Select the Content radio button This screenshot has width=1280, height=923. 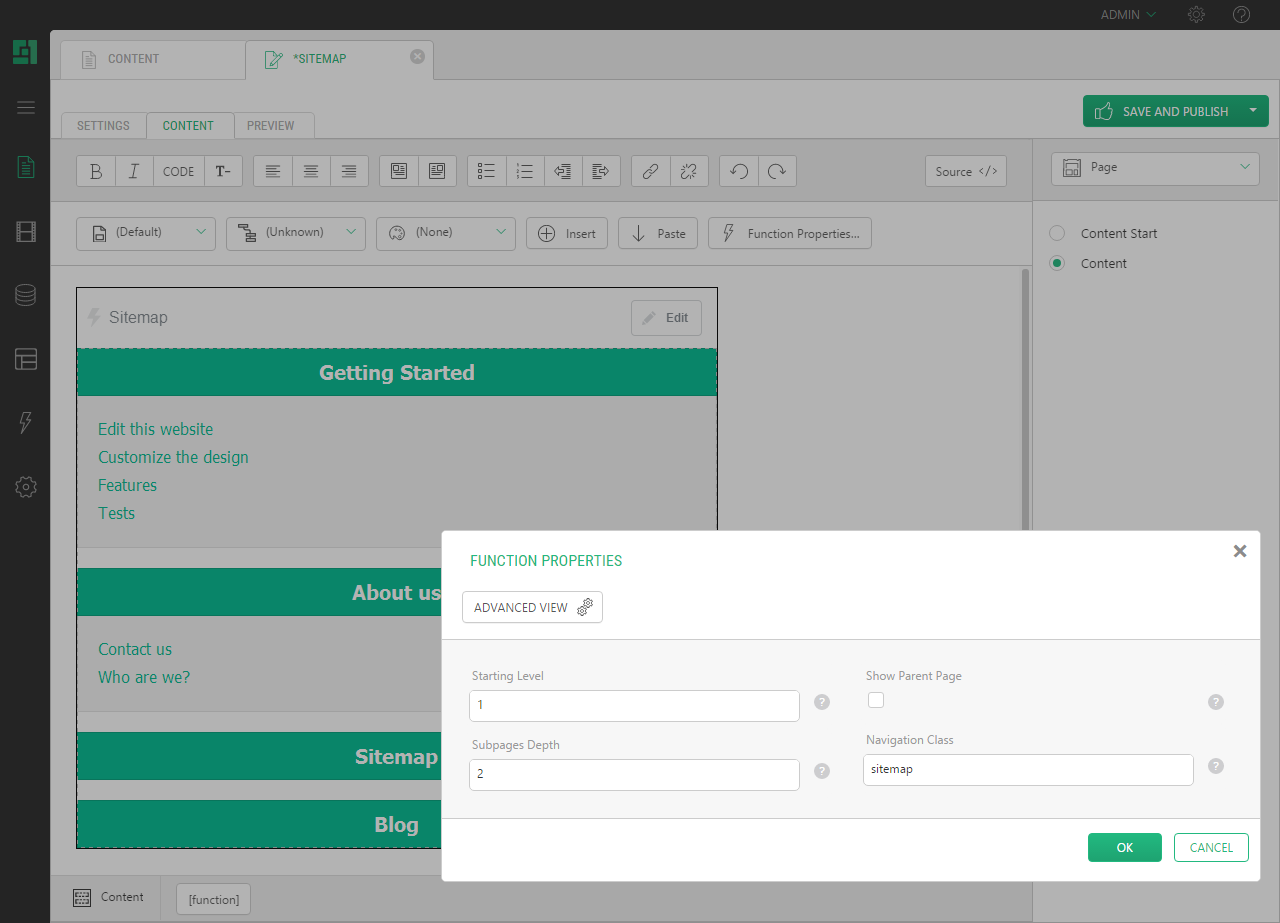click(1057, 263)
